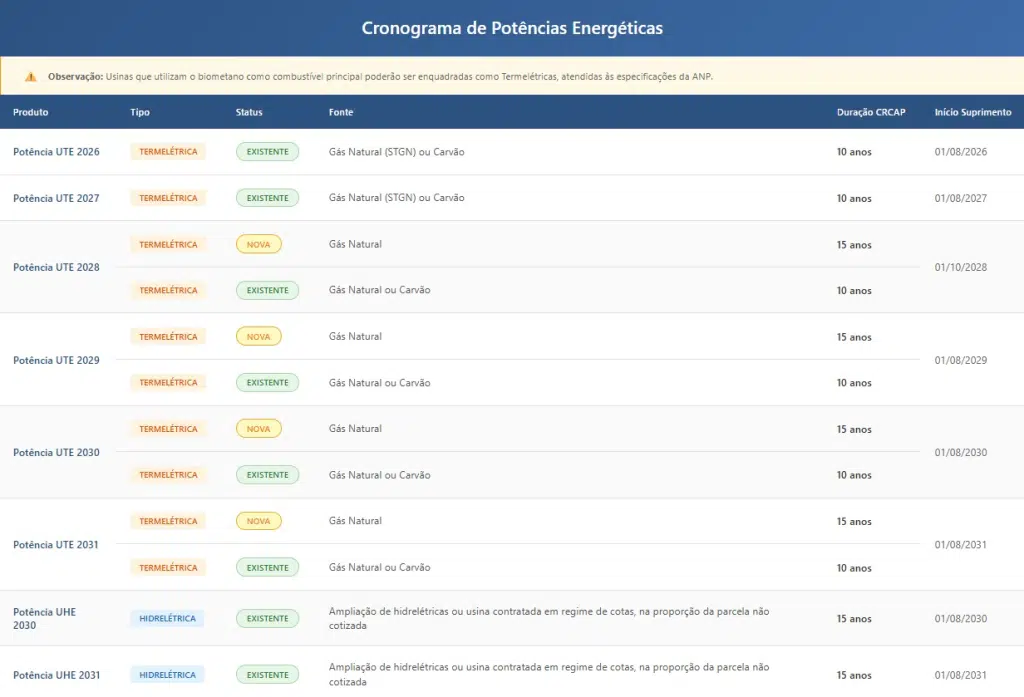Select the Potência UTE 2030 product name
The width and height of the screenshot is (1024, 697).
pos(56,452)
